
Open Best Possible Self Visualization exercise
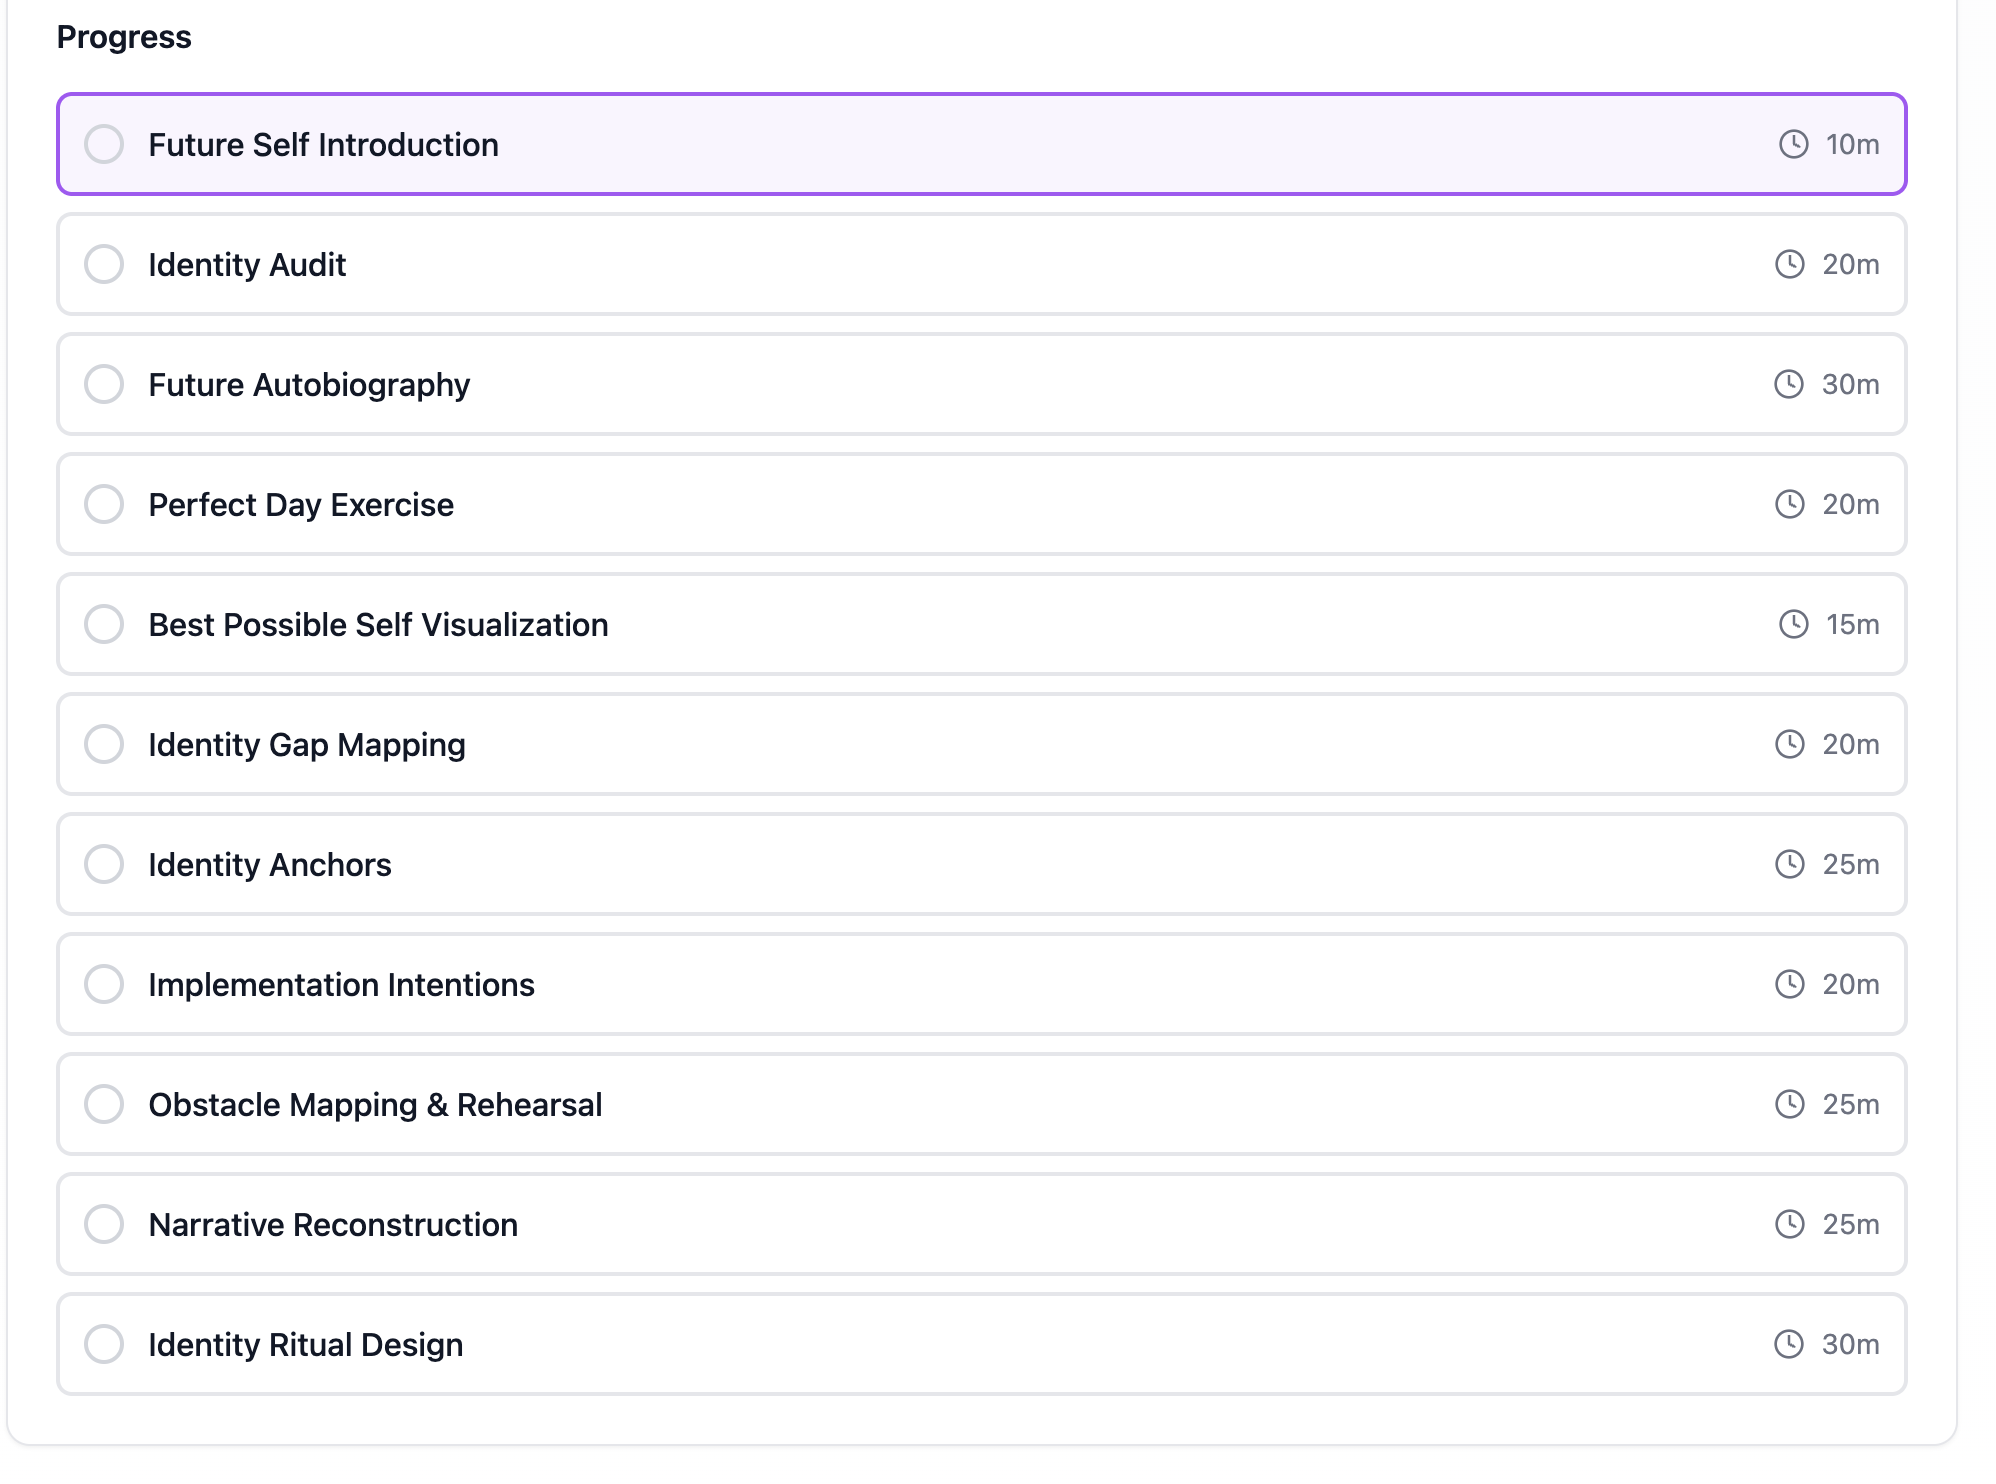point(378,625)
